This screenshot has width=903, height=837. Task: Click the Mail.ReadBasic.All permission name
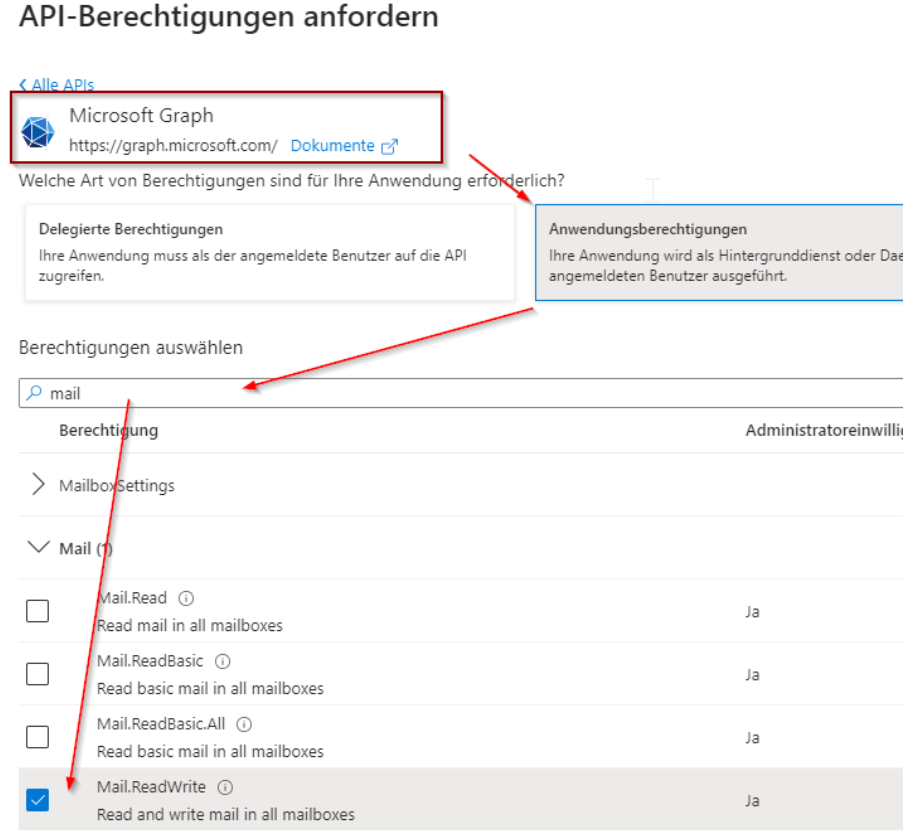[161, 724]
